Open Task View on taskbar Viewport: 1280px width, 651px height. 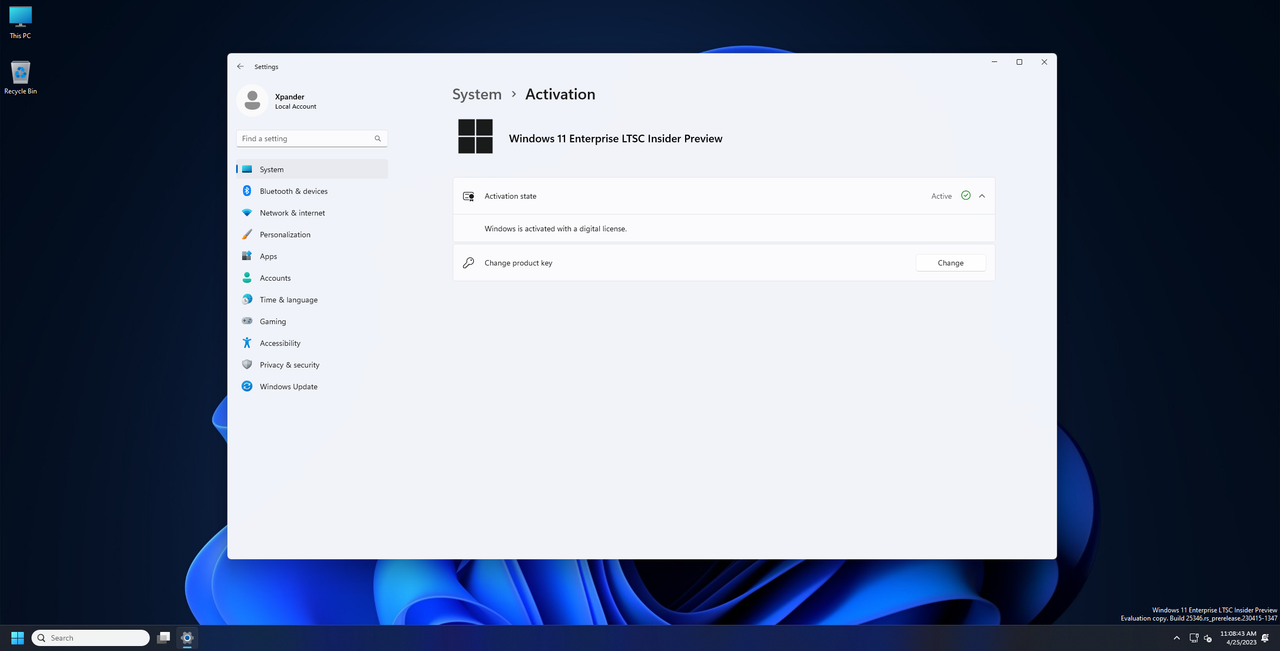point(163,637)
